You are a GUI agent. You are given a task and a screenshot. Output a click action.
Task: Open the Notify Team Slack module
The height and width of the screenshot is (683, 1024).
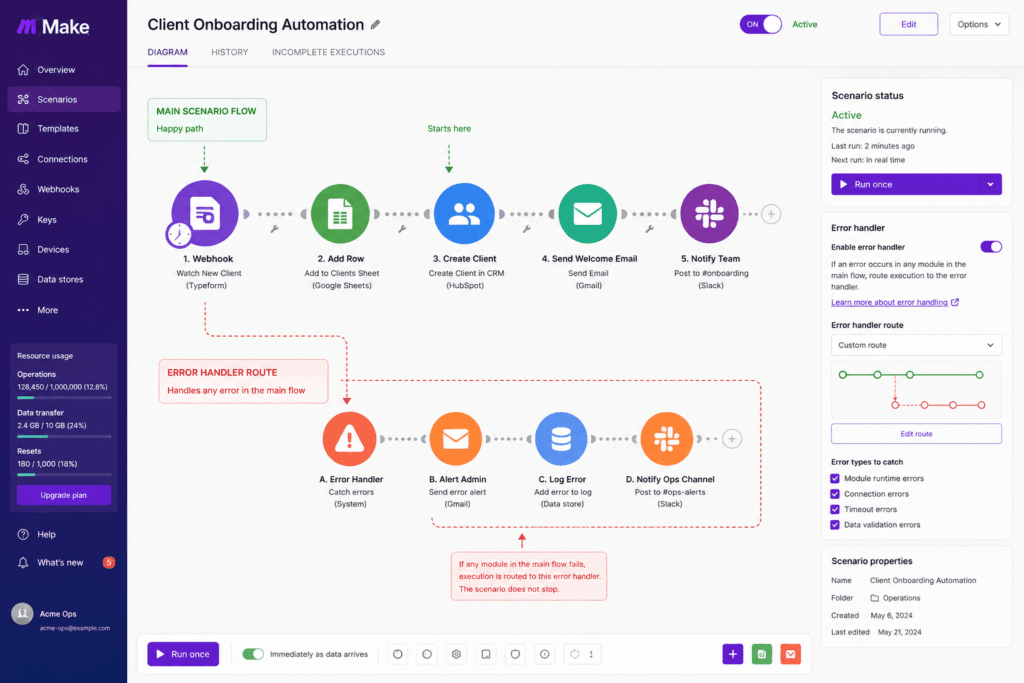click(709, 214)
